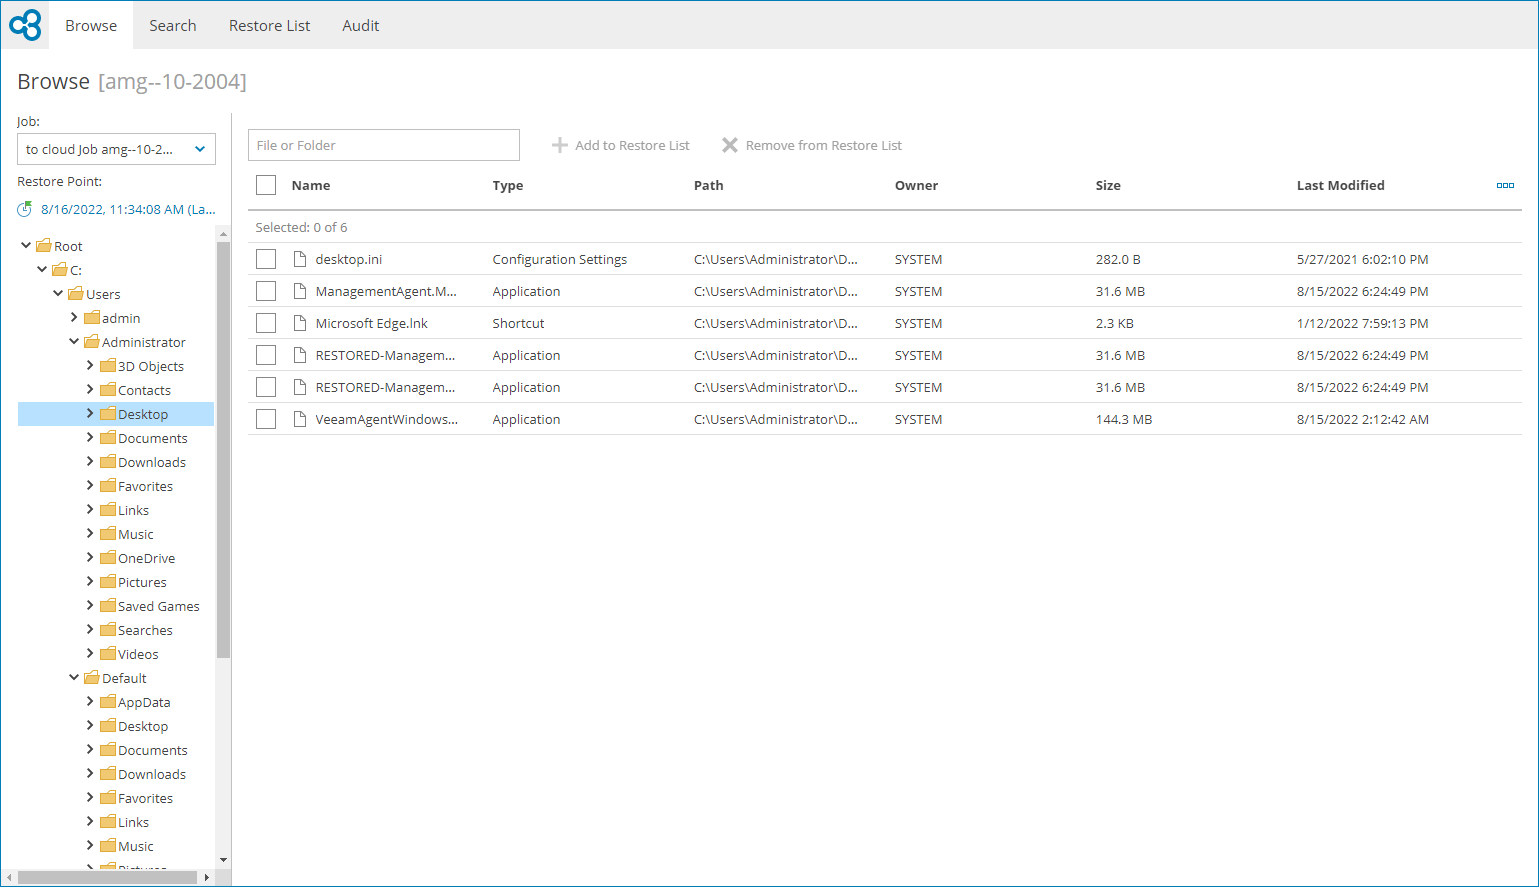Open the Audit tab

pyautogui.click(x=360, y=25)
